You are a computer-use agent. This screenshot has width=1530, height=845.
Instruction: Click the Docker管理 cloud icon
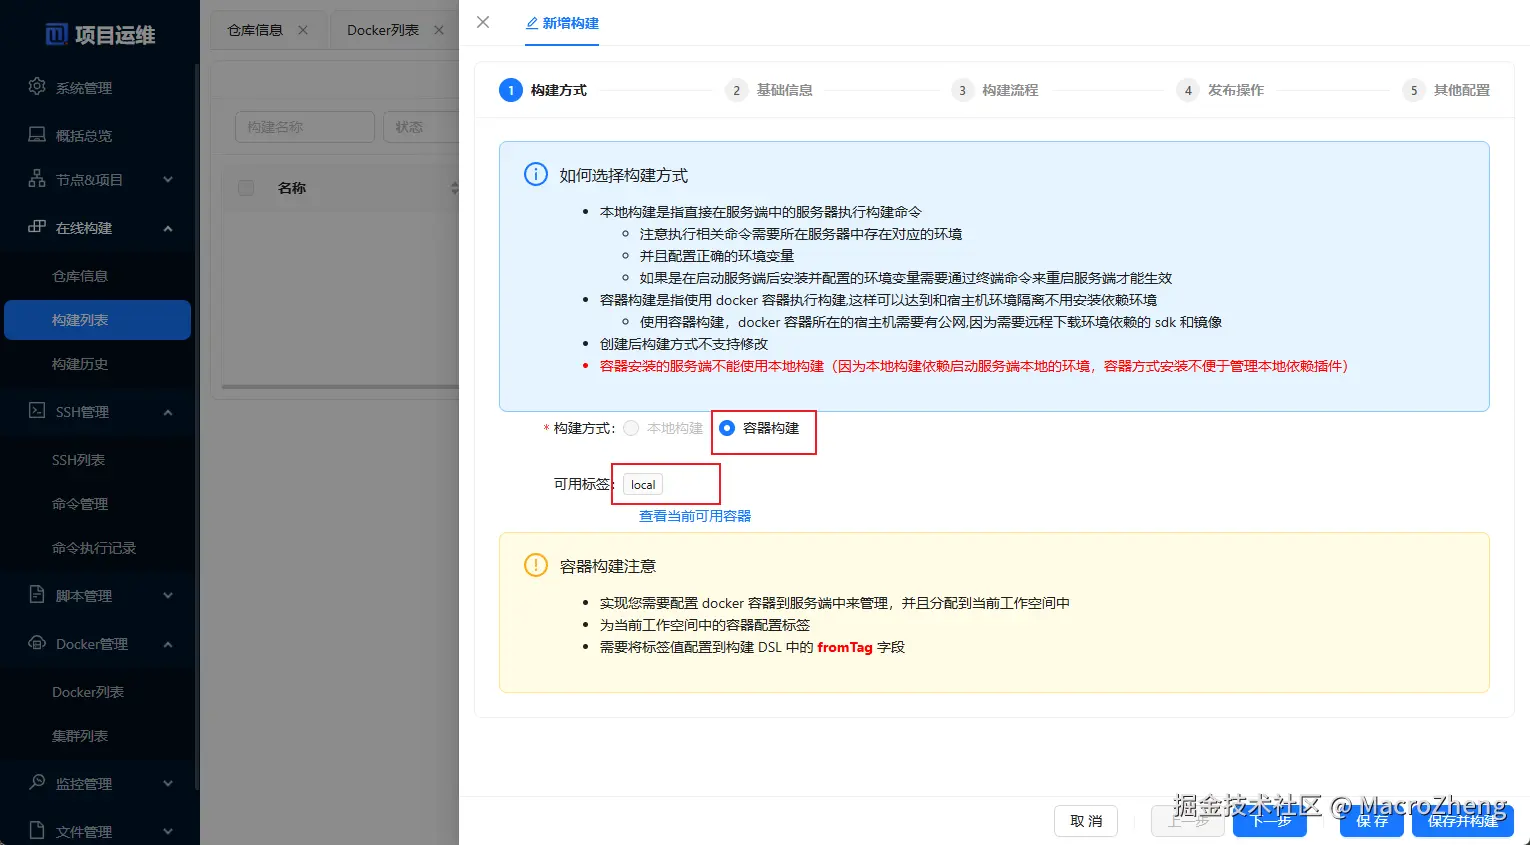(x=37, y=643)
